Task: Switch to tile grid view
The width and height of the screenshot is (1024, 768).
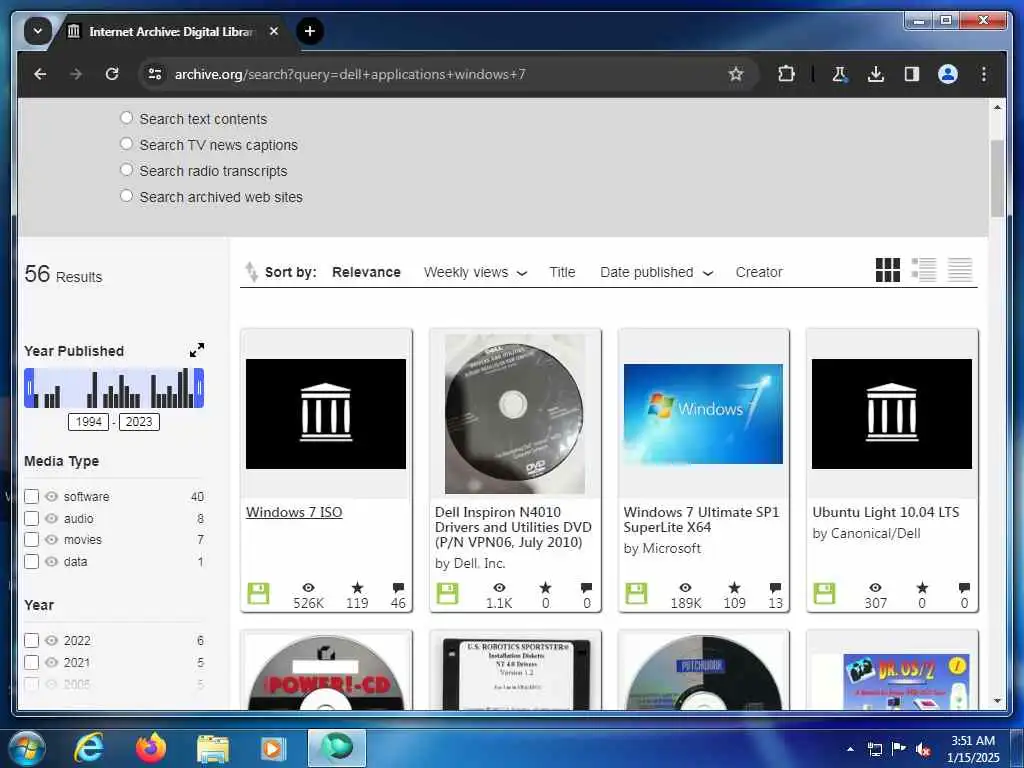Action: coord(888,270)
